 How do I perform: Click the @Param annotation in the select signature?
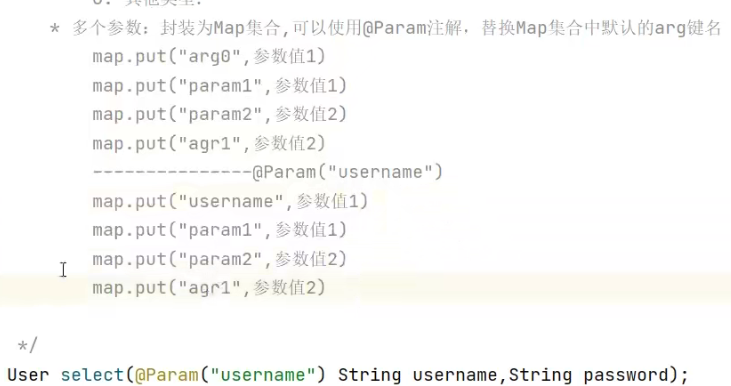[x=166, y=375]
